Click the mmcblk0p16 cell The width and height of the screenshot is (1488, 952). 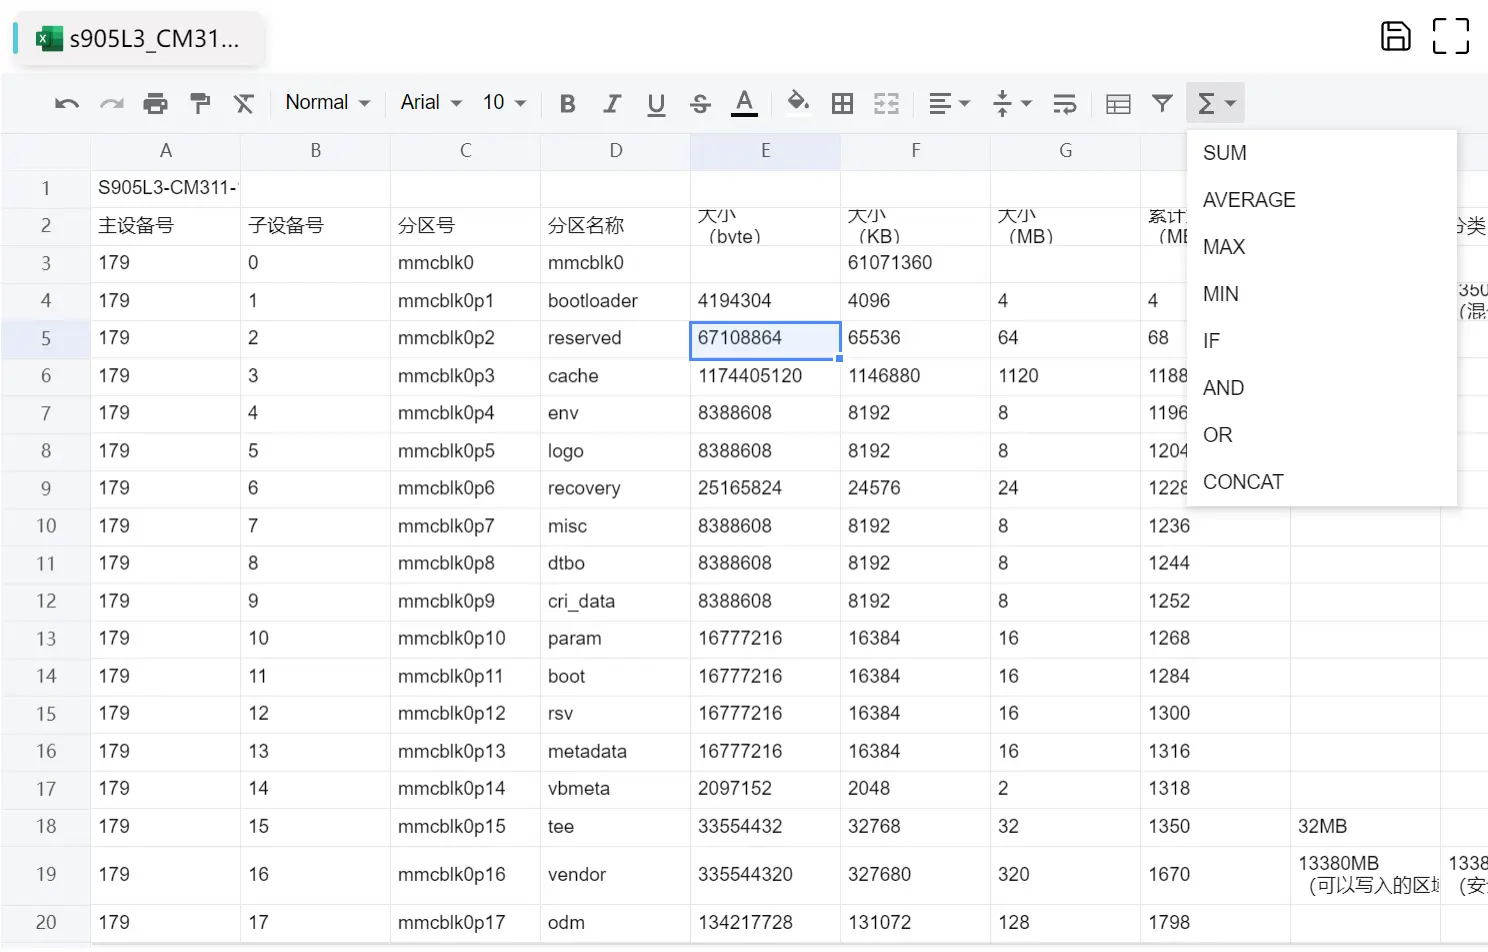pos(466,875)
